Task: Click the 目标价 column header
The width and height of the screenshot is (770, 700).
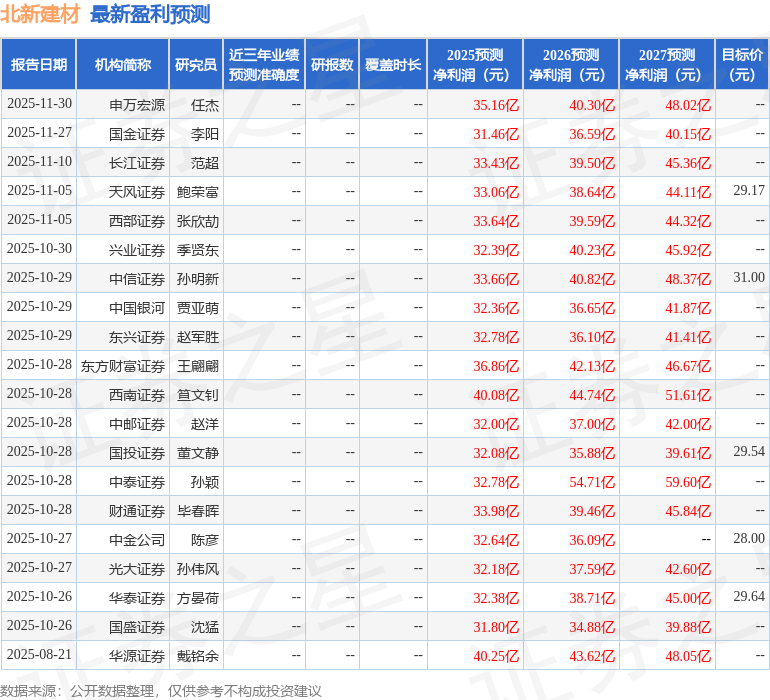Action: (742, 65)
